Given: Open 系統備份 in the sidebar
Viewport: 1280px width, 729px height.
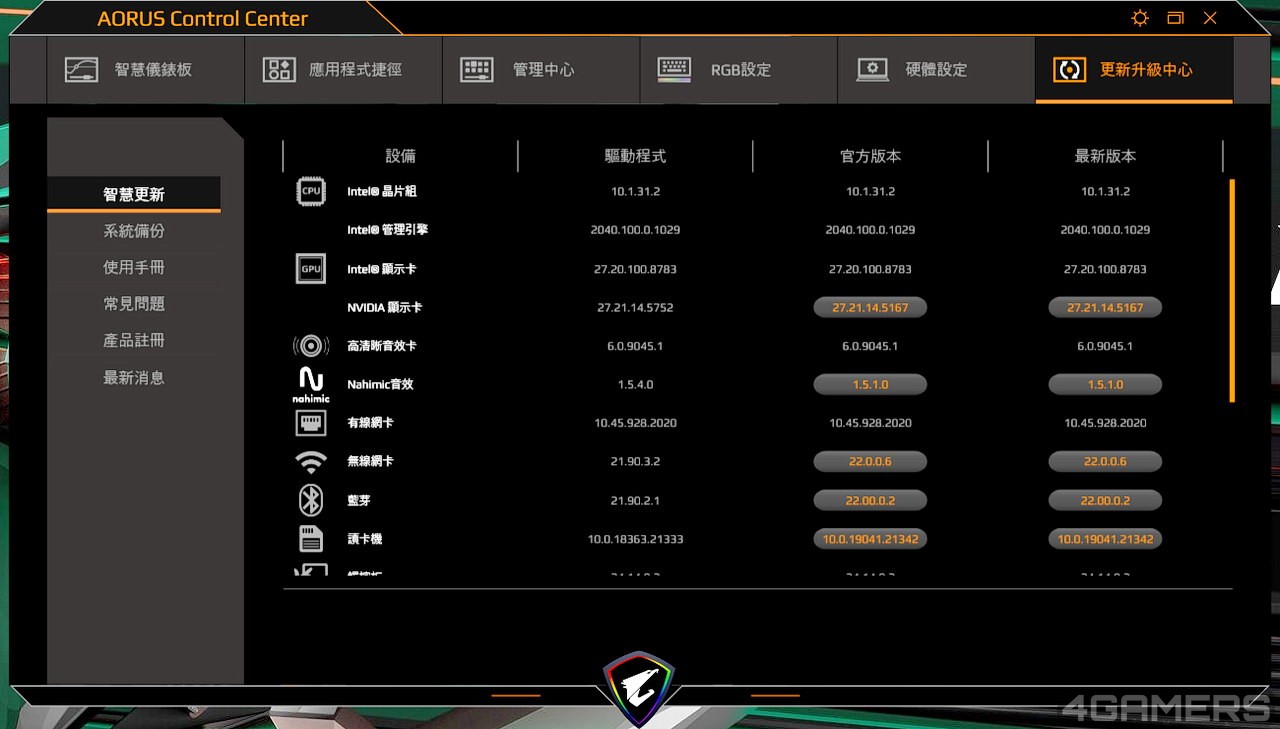Looking at the screenshot, I should click(134, 231).
